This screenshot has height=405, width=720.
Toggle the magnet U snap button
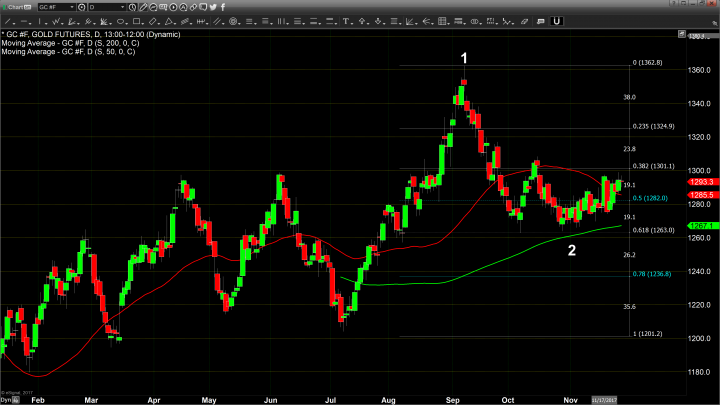click(557, 21)
